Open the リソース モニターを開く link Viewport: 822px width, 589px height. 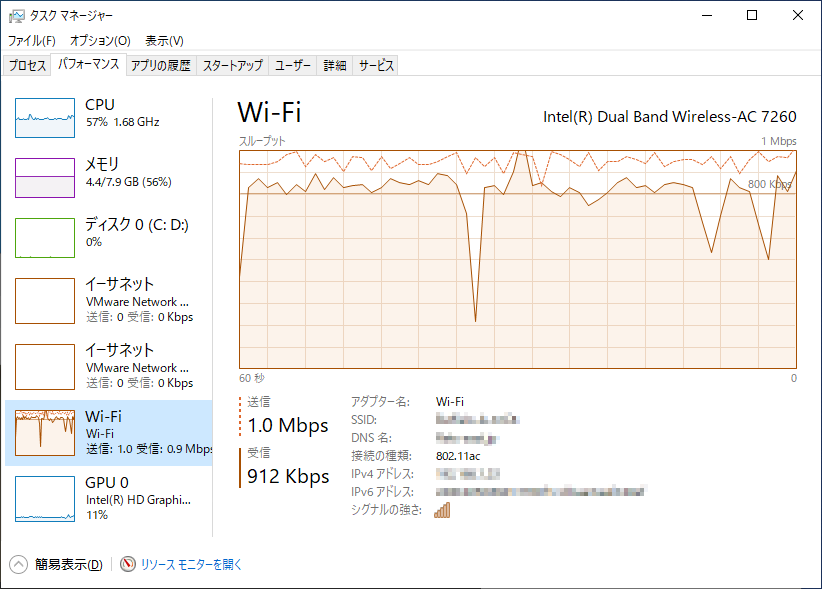point(191,564)
